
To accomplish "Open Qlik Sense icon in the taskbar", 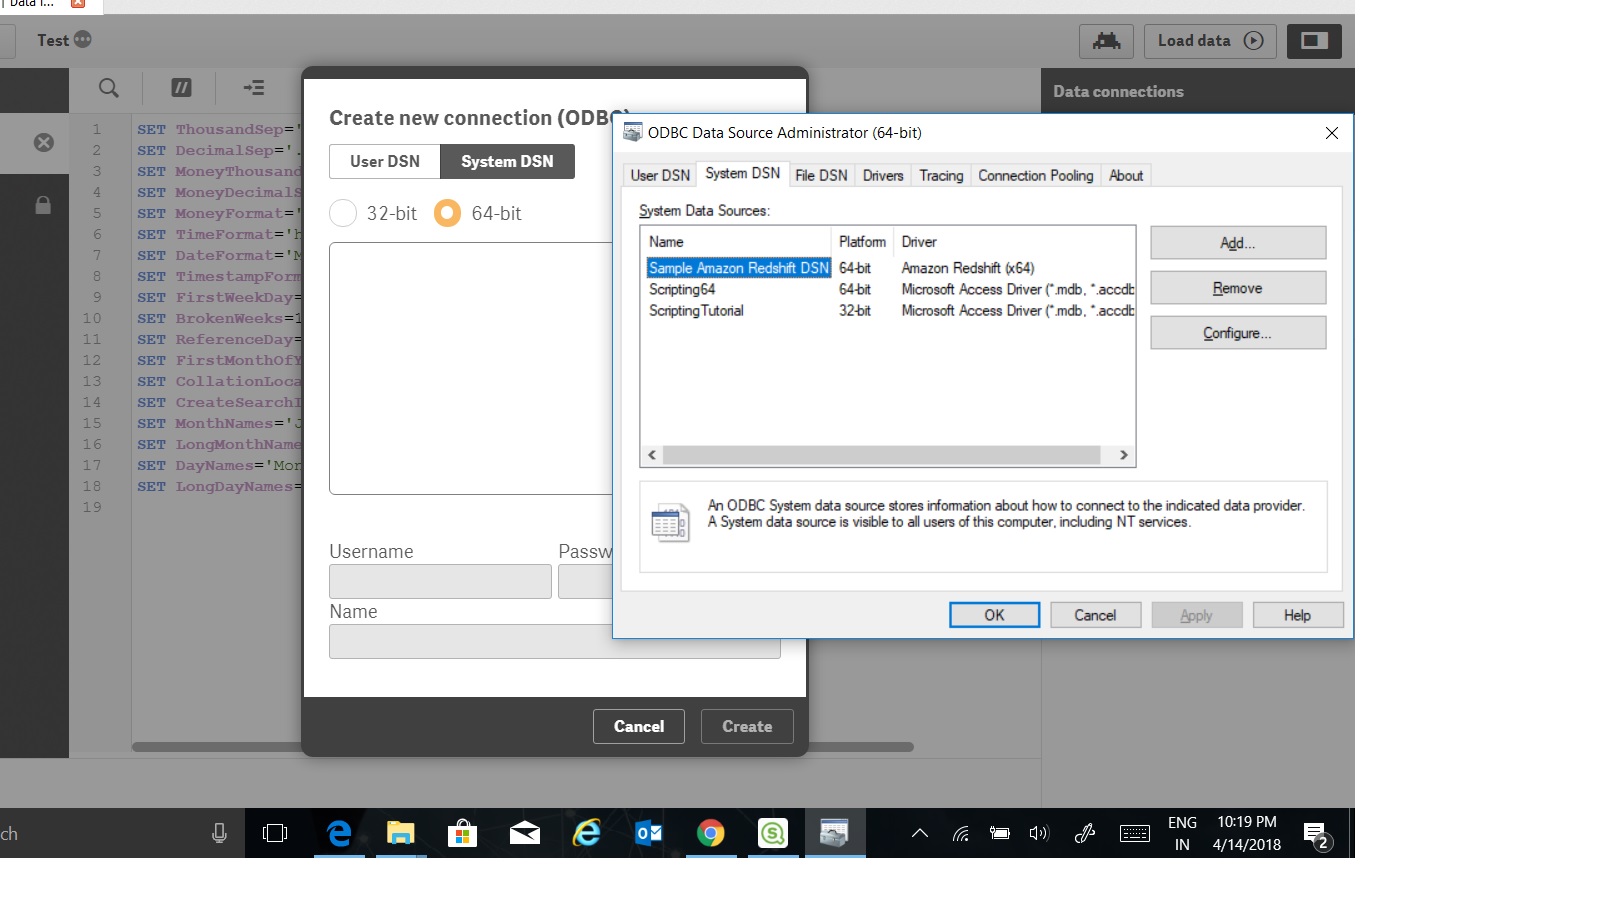I will click(772, 833).
